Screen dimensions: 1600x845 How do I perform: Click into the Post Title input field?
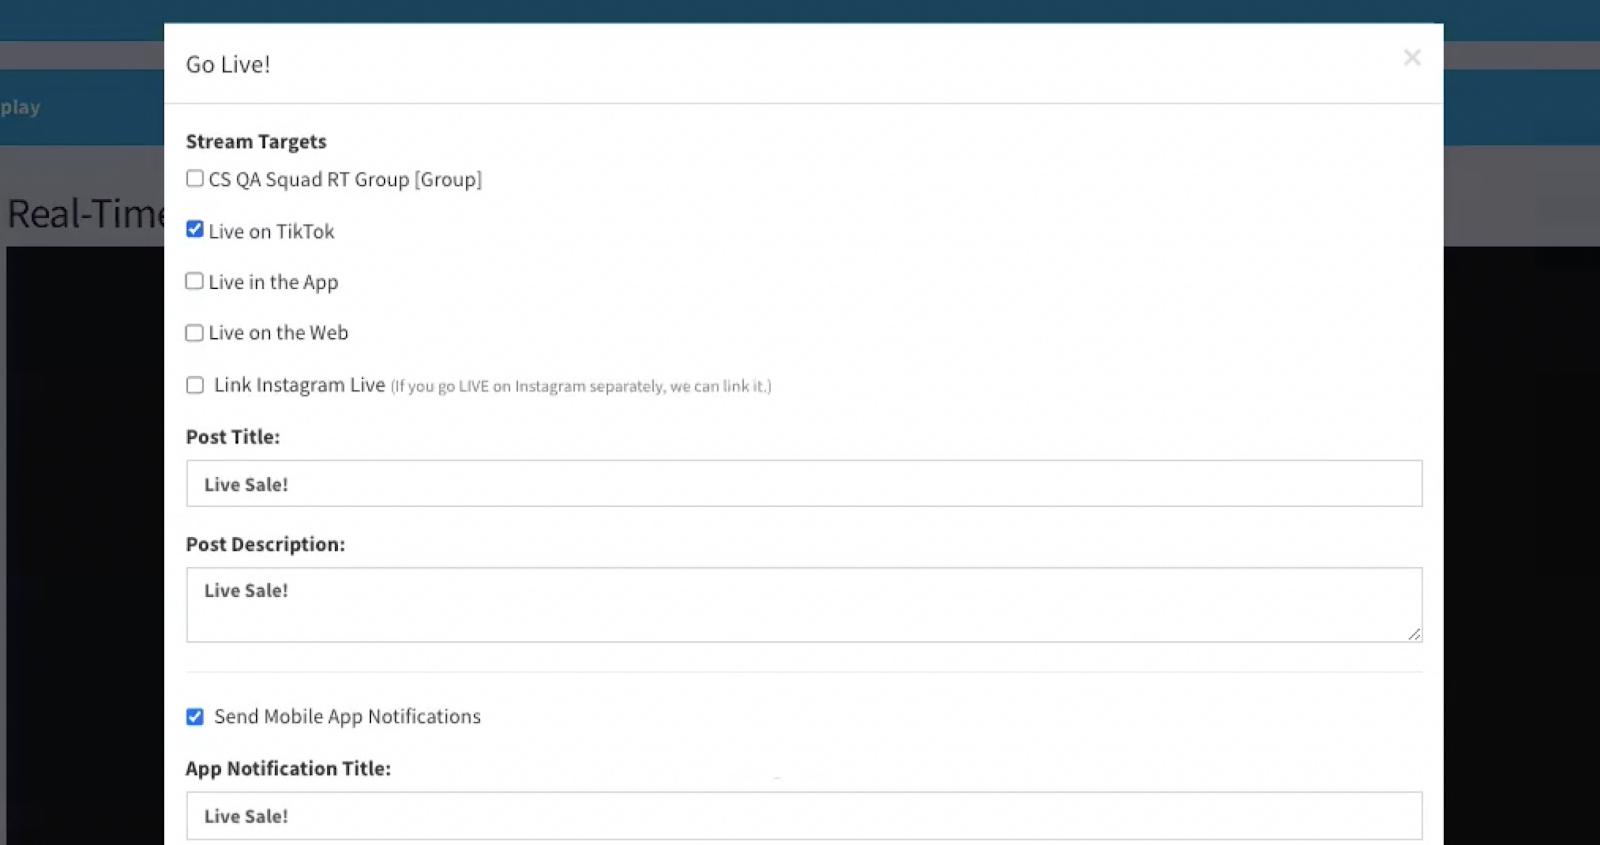(x=803, y=484)
